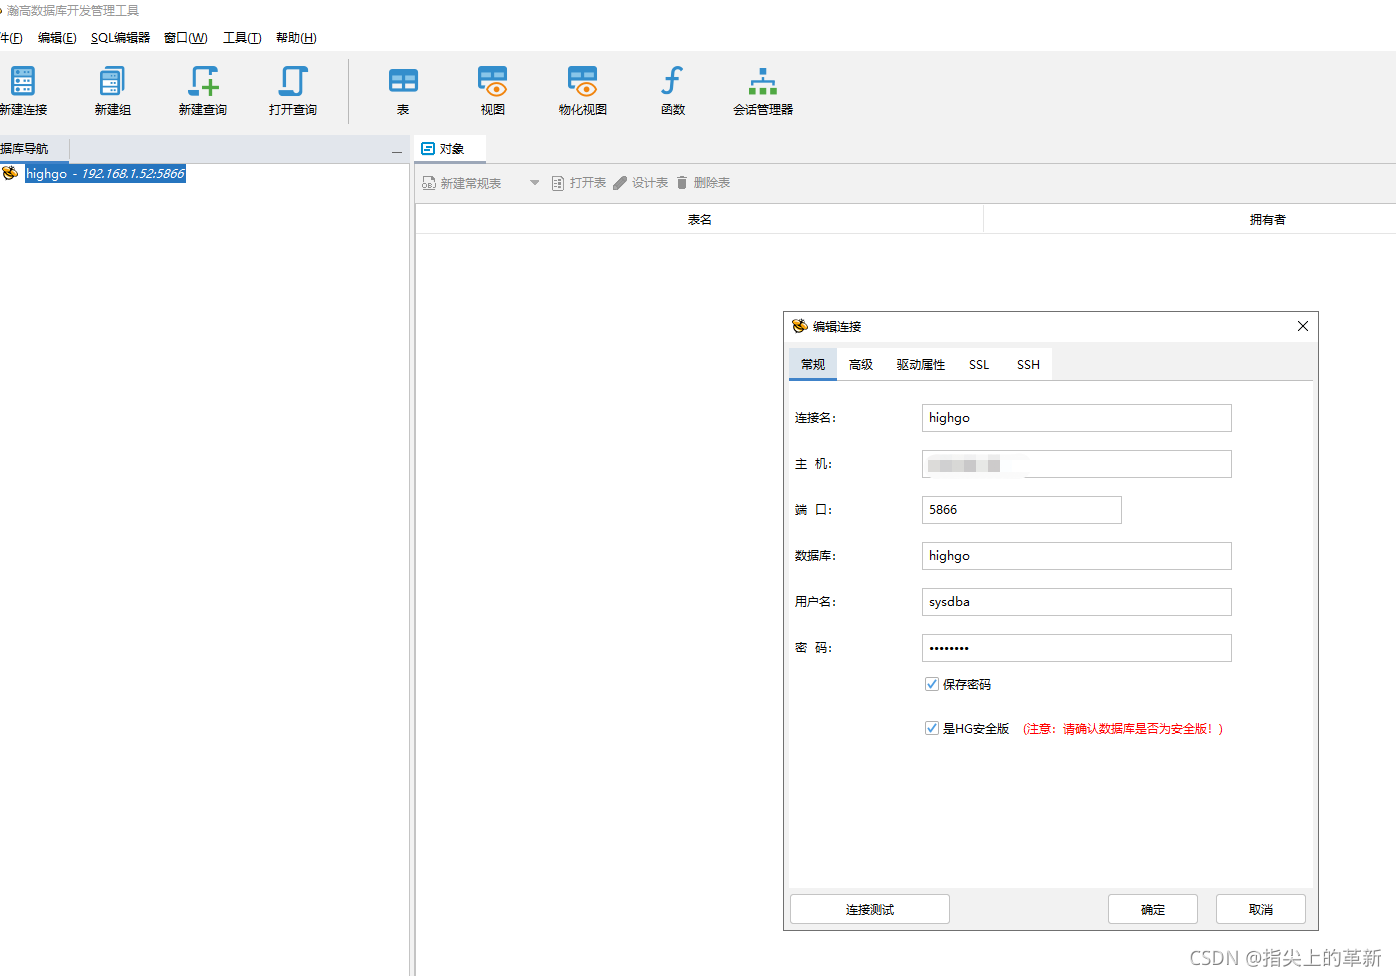Switch to the SSH tab
Screen dimensions: 1396x976
[1028, 365]
